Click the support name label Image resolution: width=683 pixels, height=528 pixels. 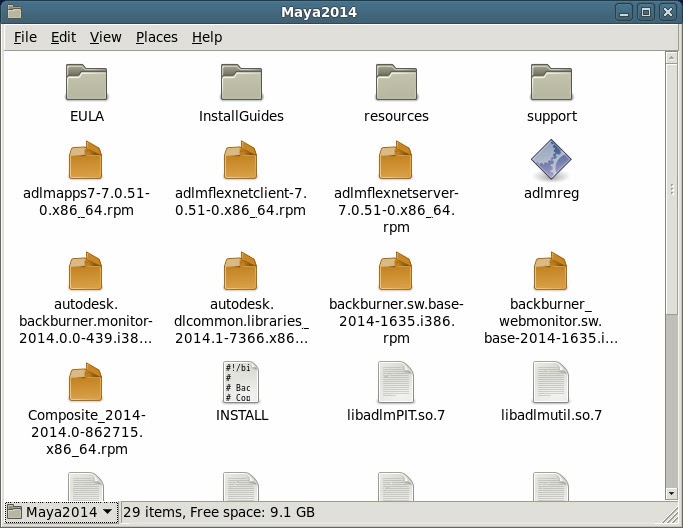(551, 116)
